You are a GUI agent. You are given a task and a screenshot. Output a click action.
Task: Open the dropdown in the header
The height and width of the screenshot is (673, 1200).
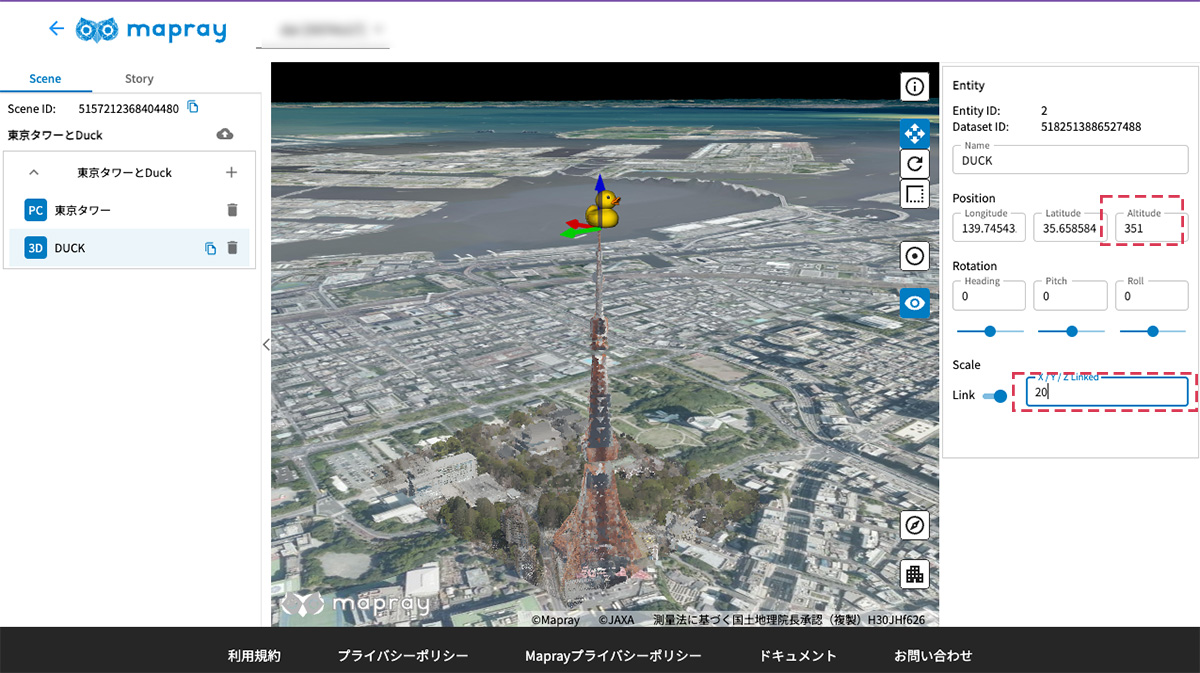click(x=322, y=32)
